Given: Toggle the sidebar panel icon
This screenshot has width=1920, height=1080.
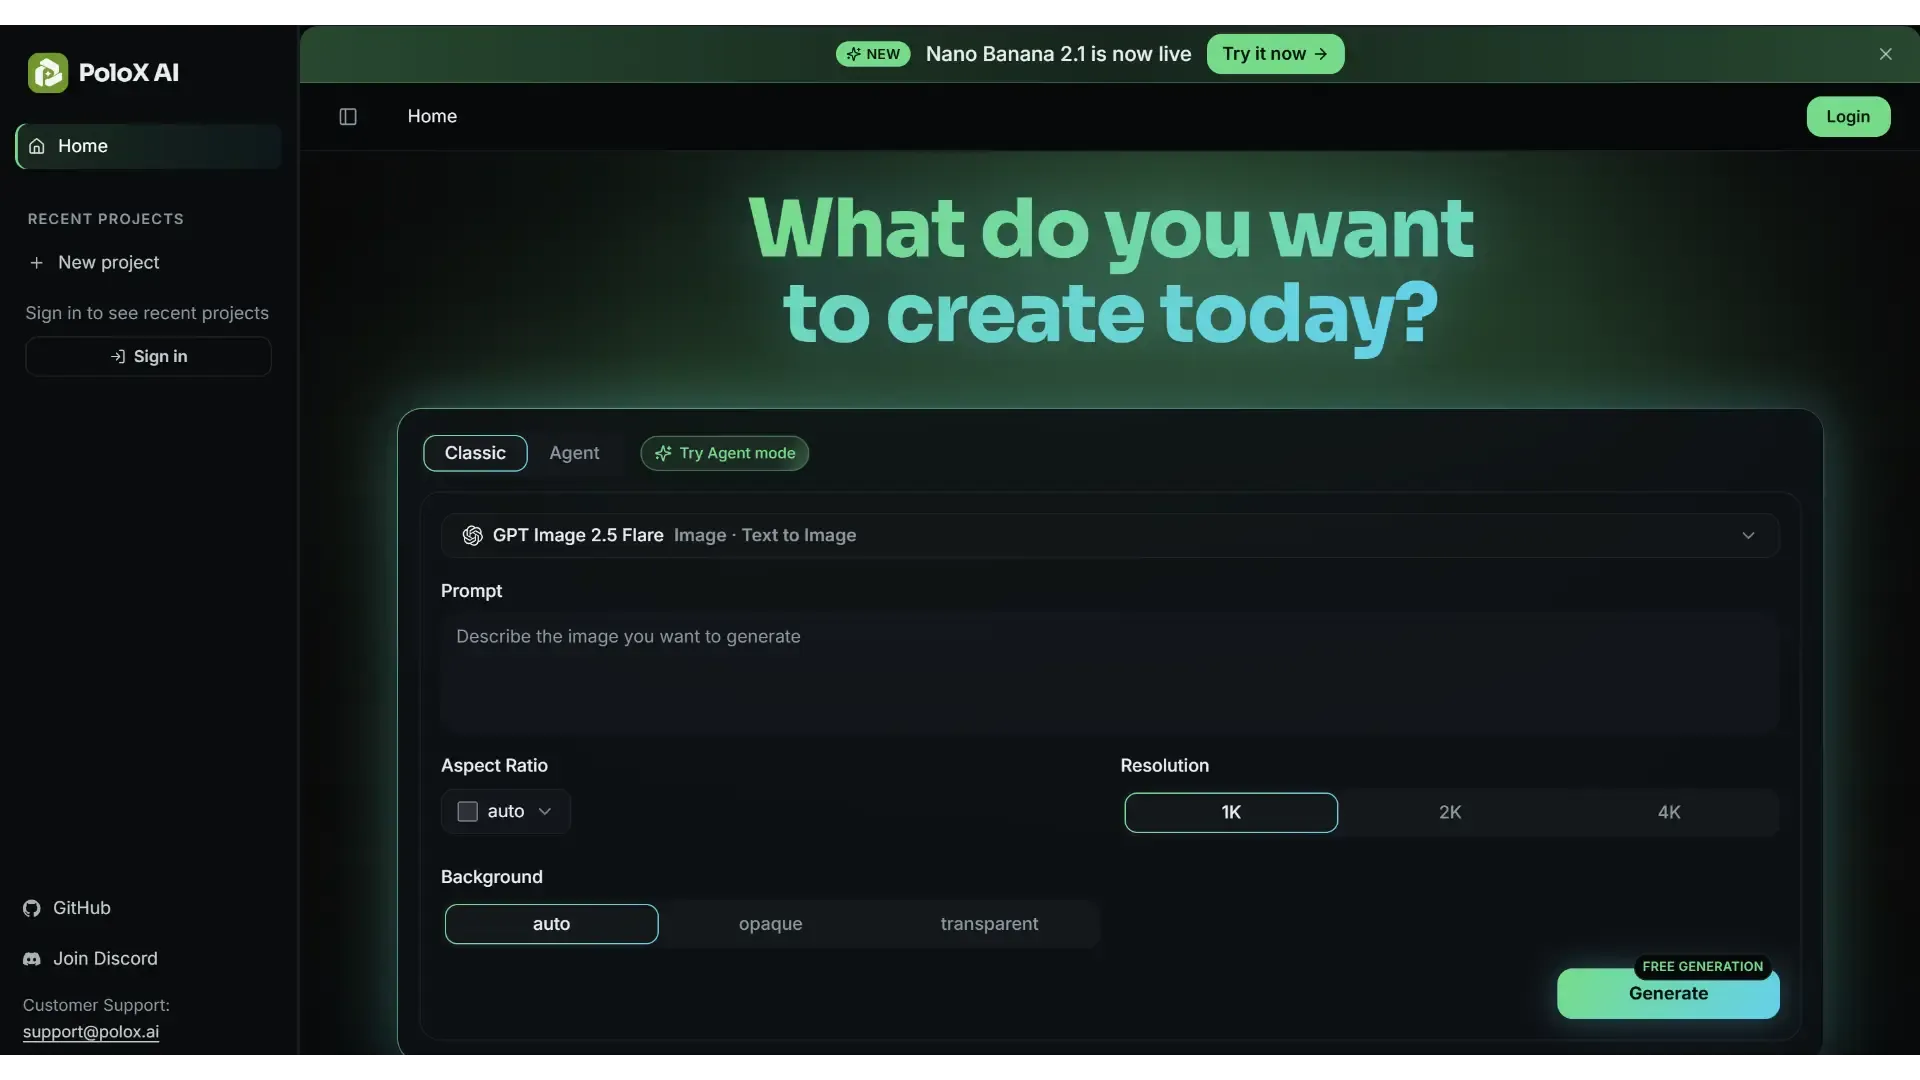Looking at the screenshot, I should 348,117.
